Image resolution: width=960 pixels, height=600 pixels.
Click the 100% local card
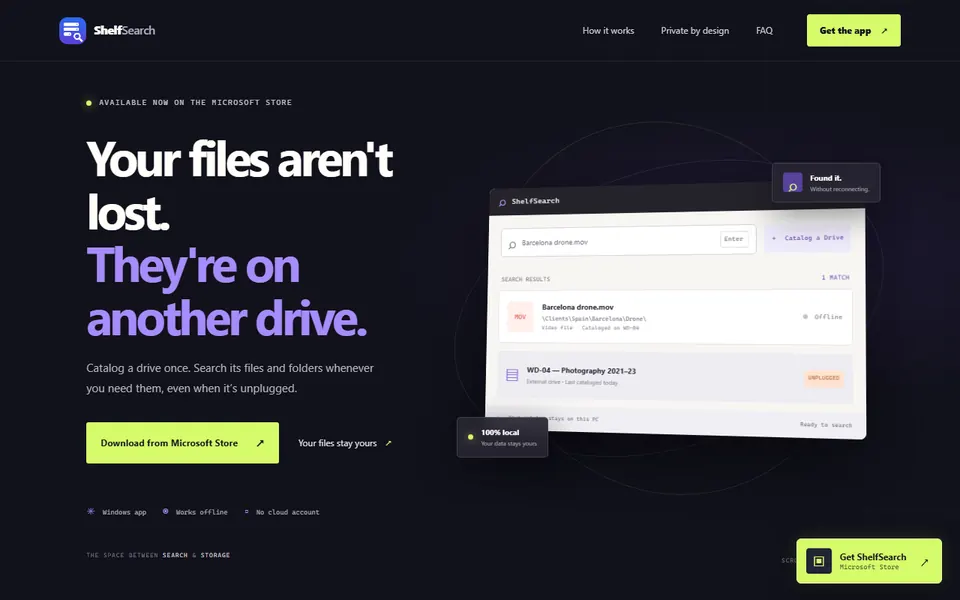[x=502, y=437]
